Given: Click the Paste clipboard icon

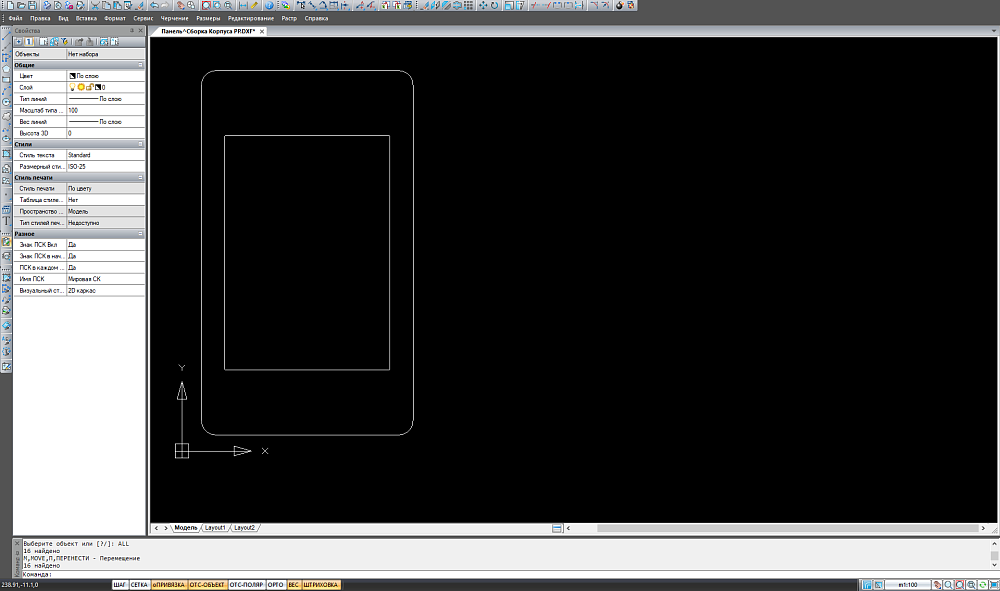Looking at the screenshot, I should point(117,5).
